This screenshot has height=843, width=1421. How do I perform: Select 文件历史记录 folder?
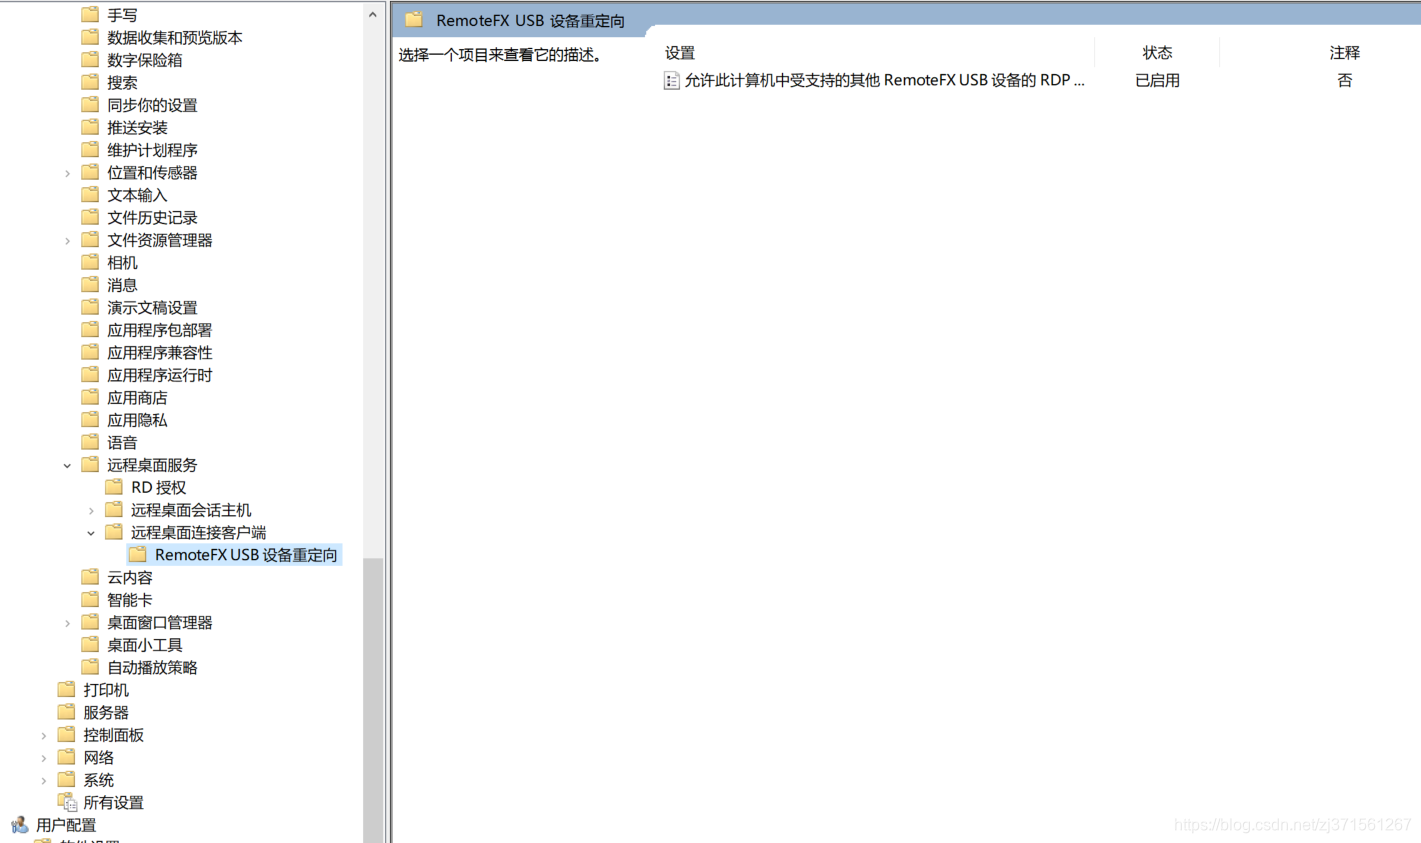[152, 217]
